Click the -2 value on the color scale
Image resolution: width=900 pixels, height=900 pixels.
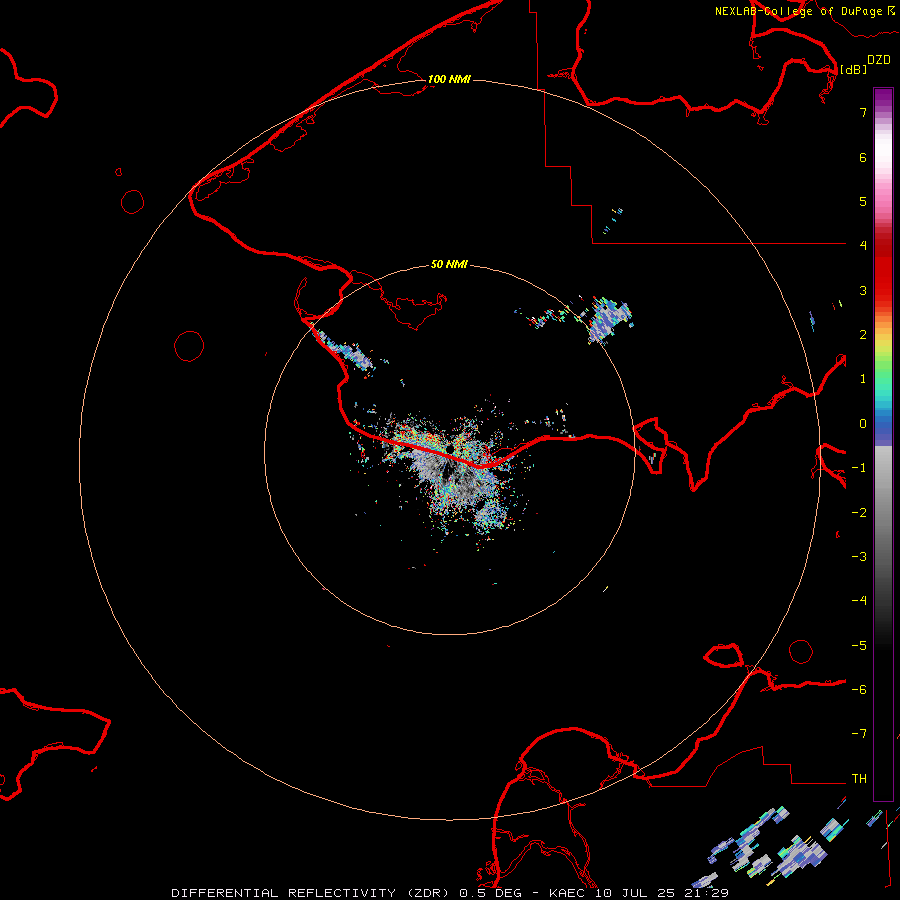coord(859,512)
